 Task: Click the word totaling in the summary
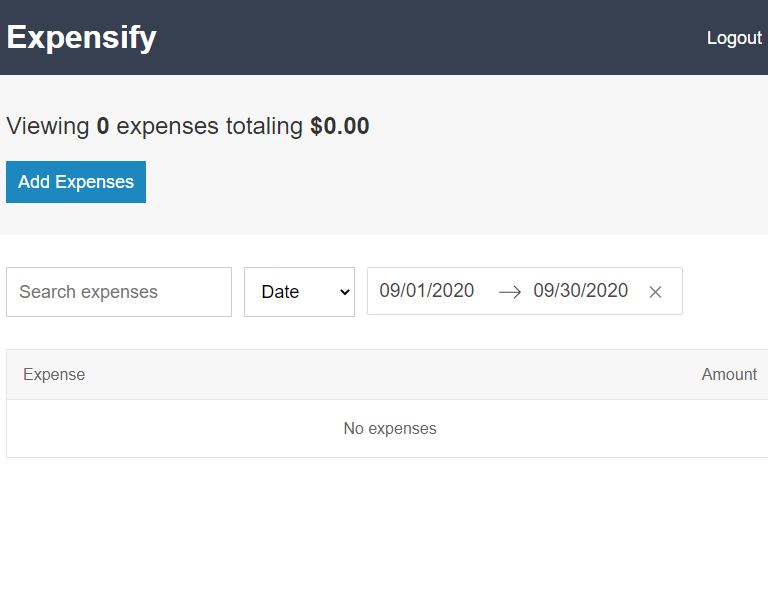click(x=264, y=127)
